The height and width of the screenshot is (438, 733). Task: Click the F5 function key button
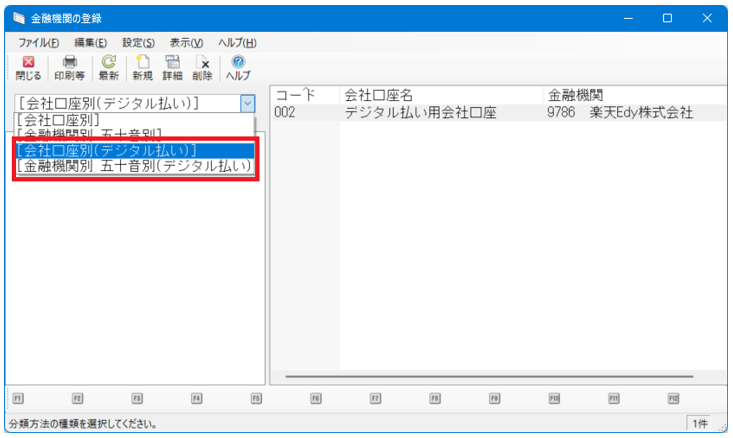[256, 399]
